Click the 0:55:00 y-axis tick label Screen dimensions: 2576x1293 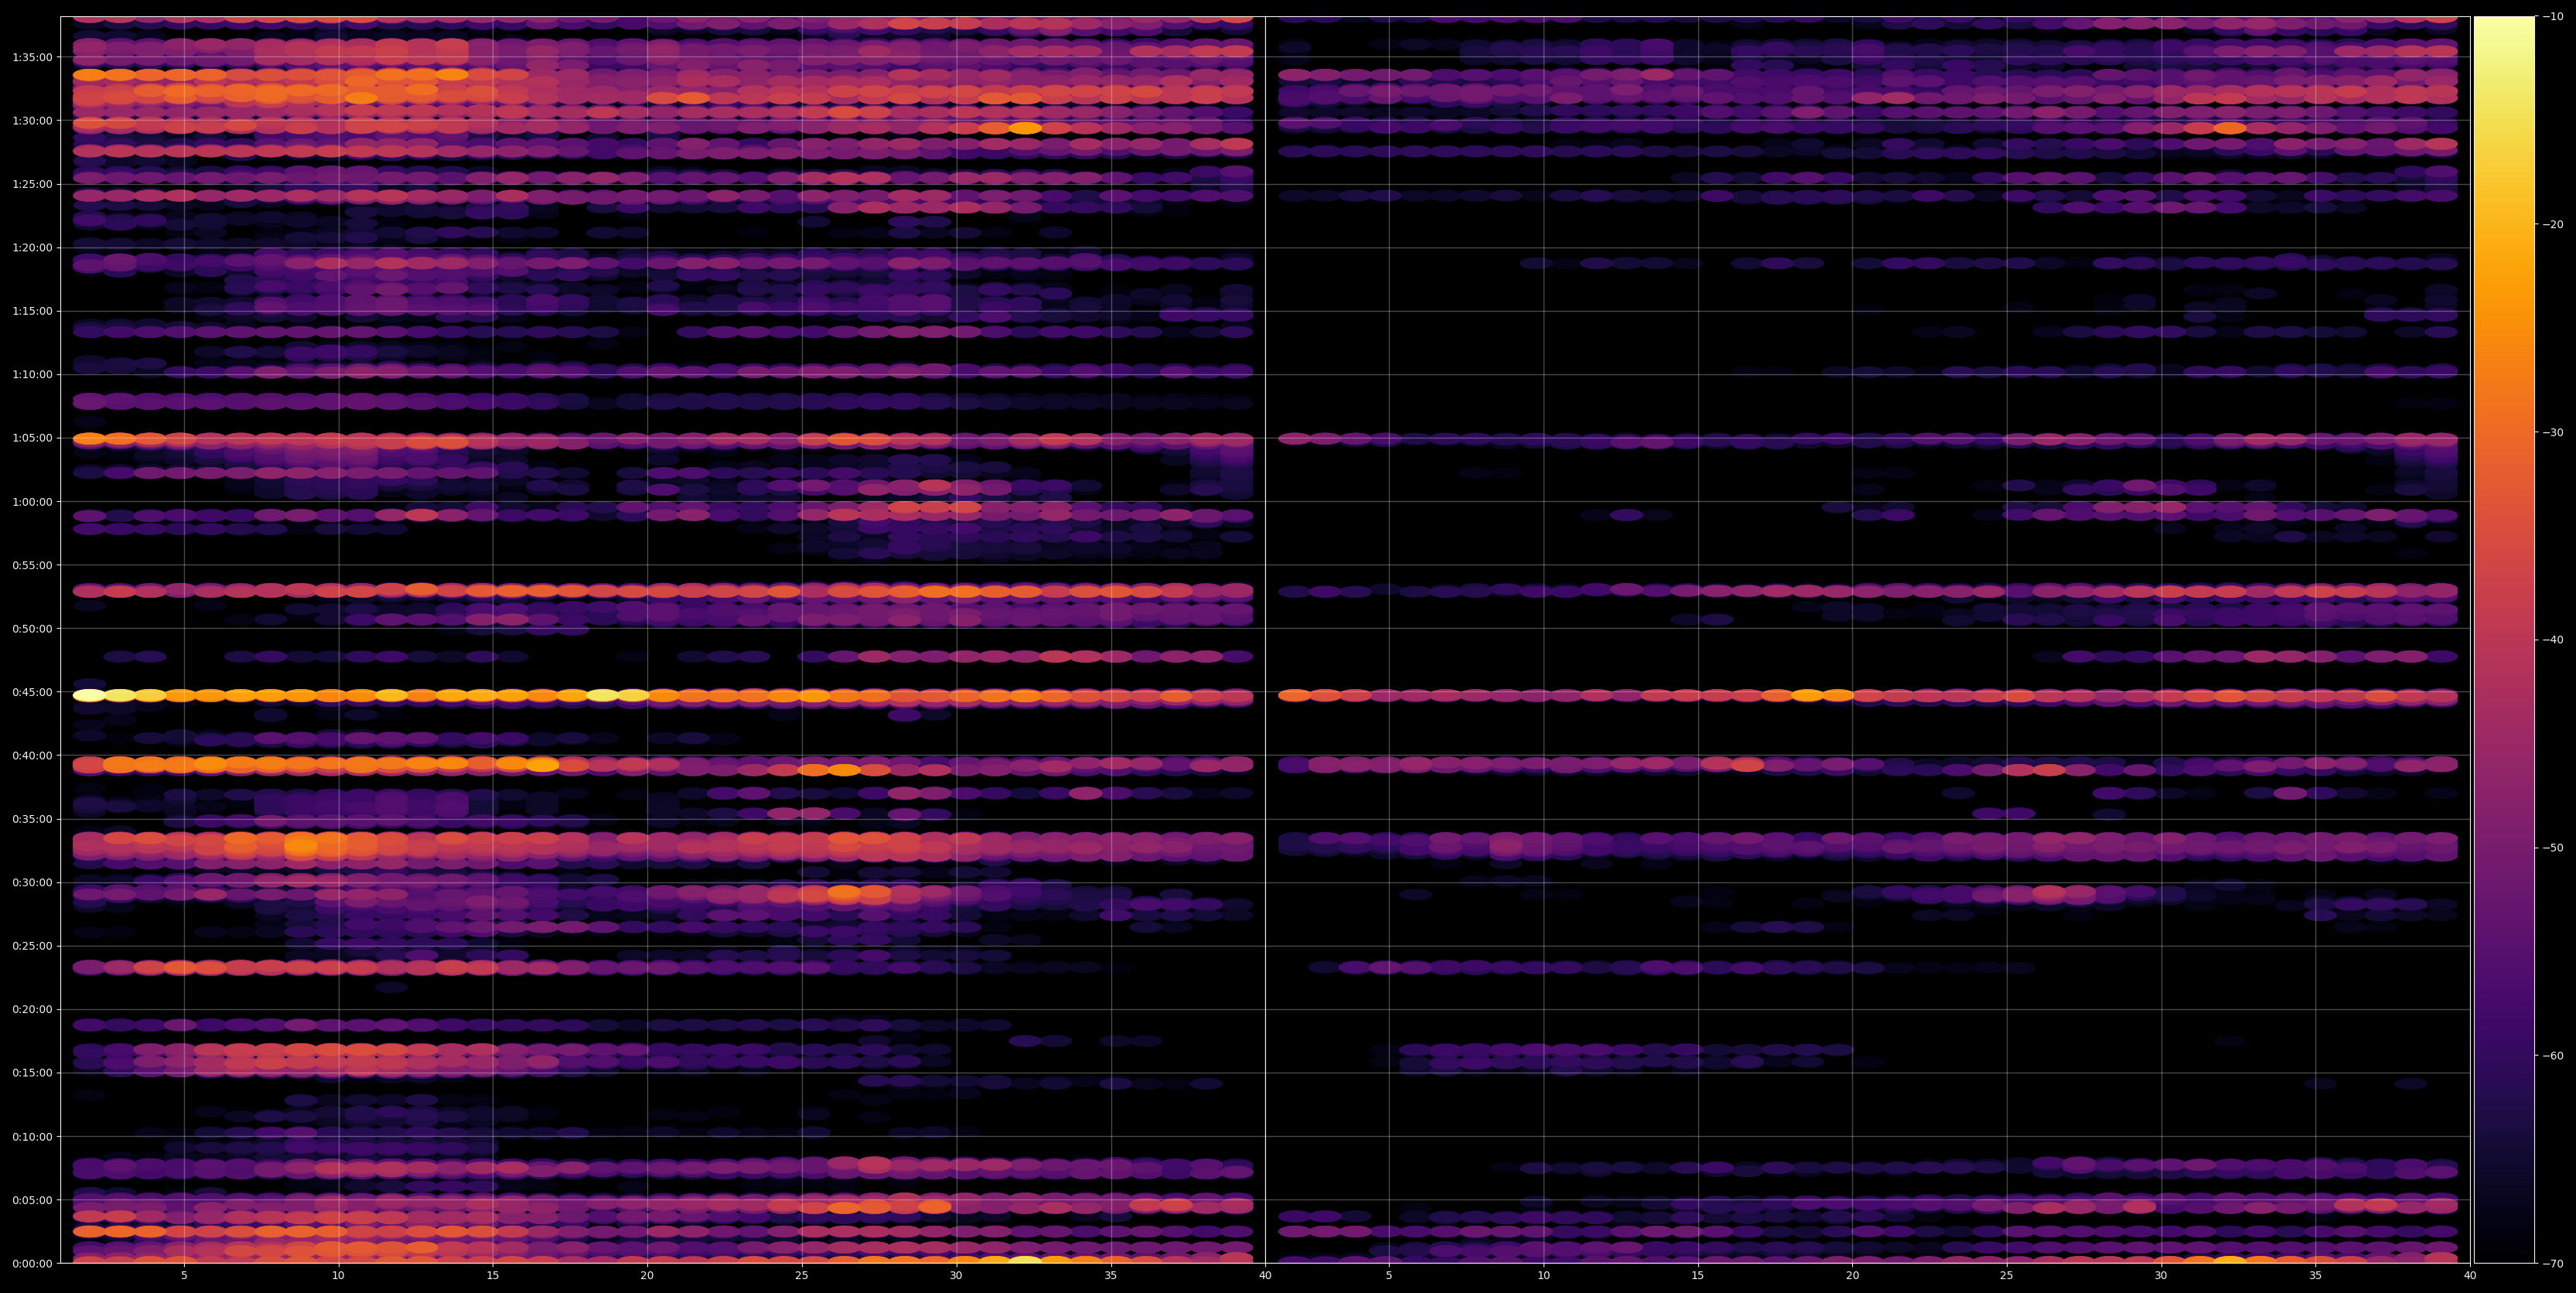32,565
